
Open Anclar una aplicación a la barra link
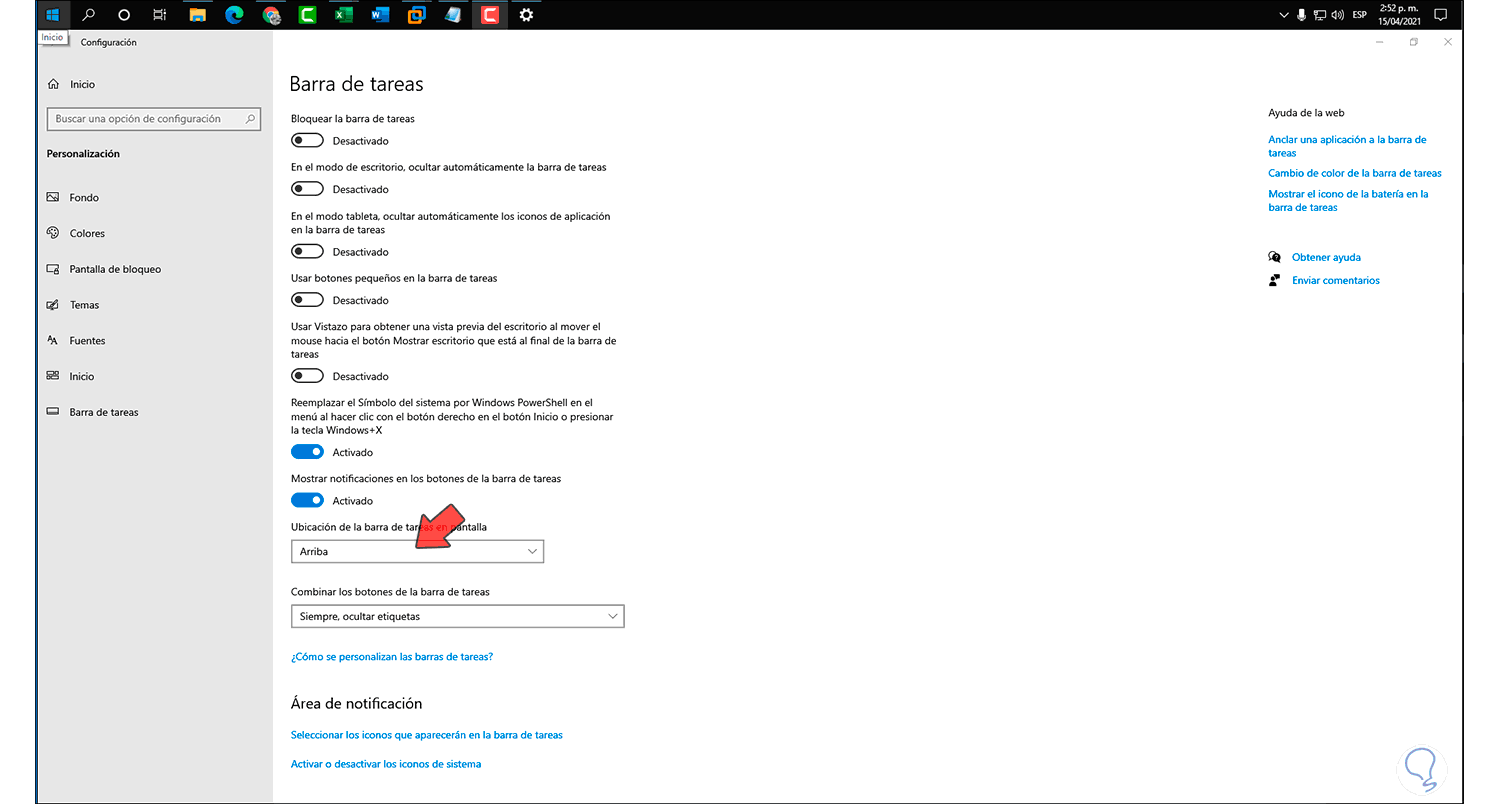(1347, 146)
